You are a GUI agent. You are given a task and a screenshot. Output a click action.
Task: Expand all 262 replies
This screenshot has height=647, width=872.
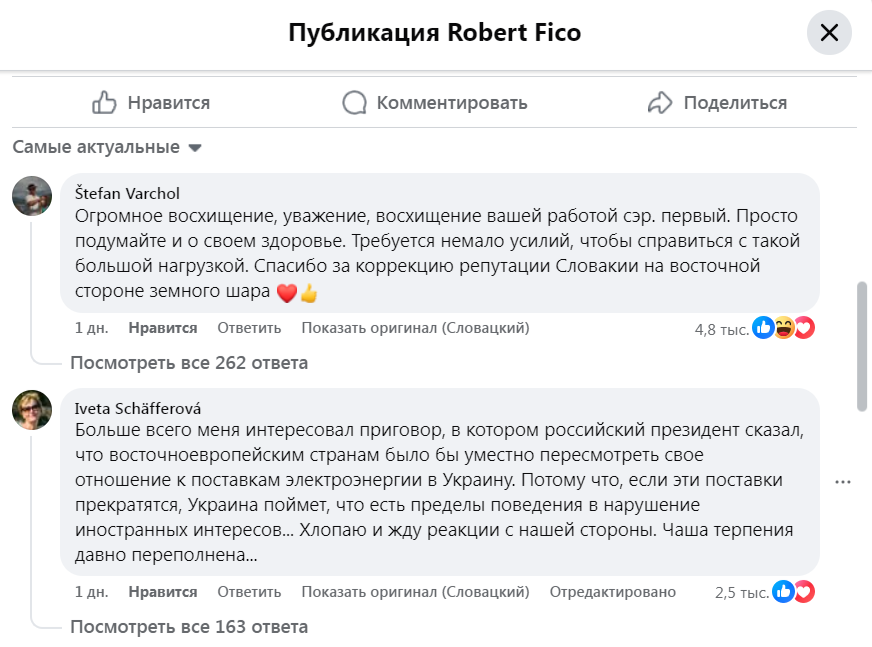point(189,363)
